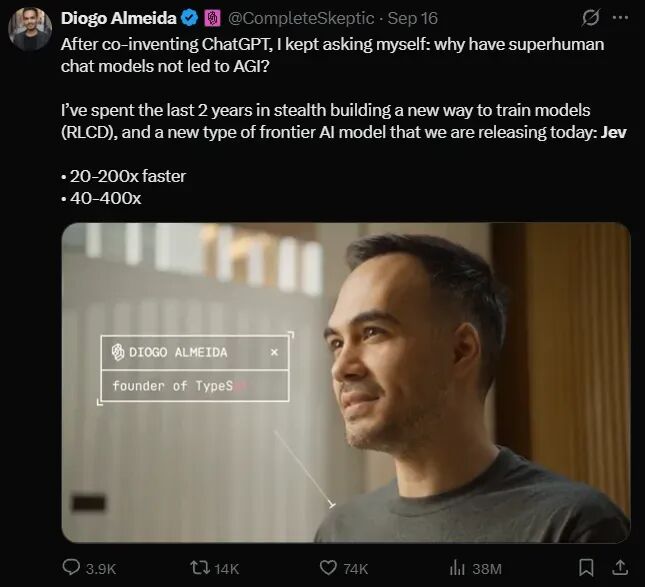Click the 38M views count
Image resolution: width=645 pixels, height=587 pixels.
pyautogui.click(x=487, y=569)
